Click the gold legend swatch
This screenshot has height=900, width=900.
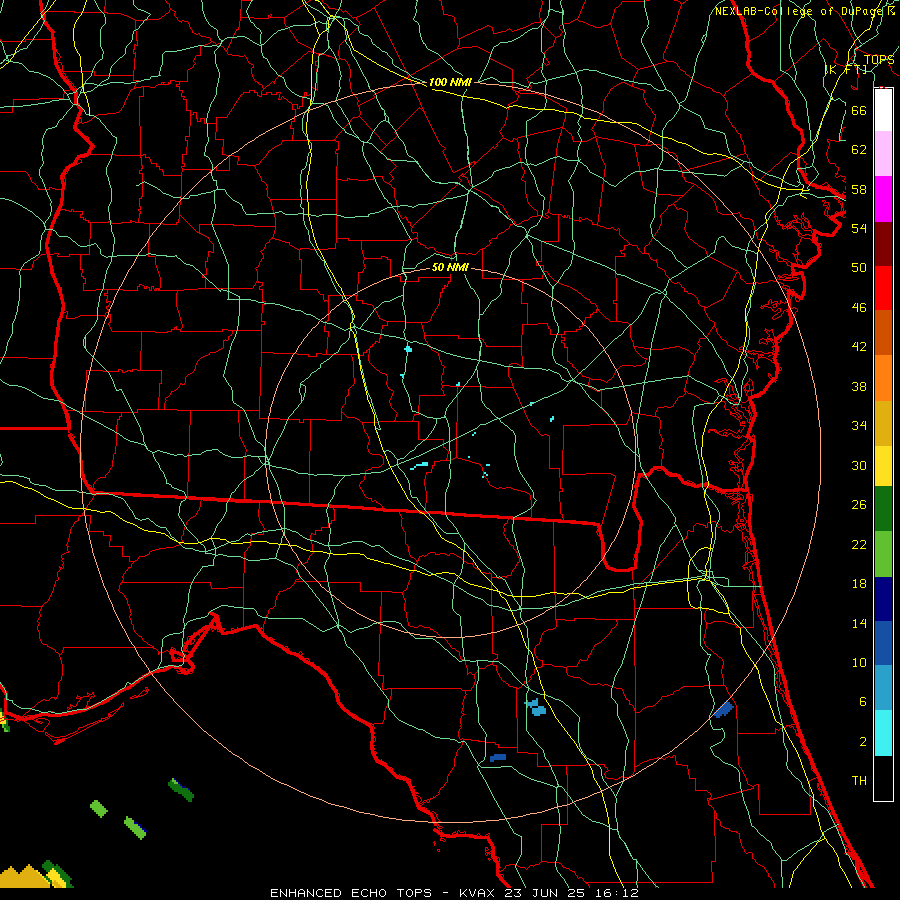[x=883, y=423]
